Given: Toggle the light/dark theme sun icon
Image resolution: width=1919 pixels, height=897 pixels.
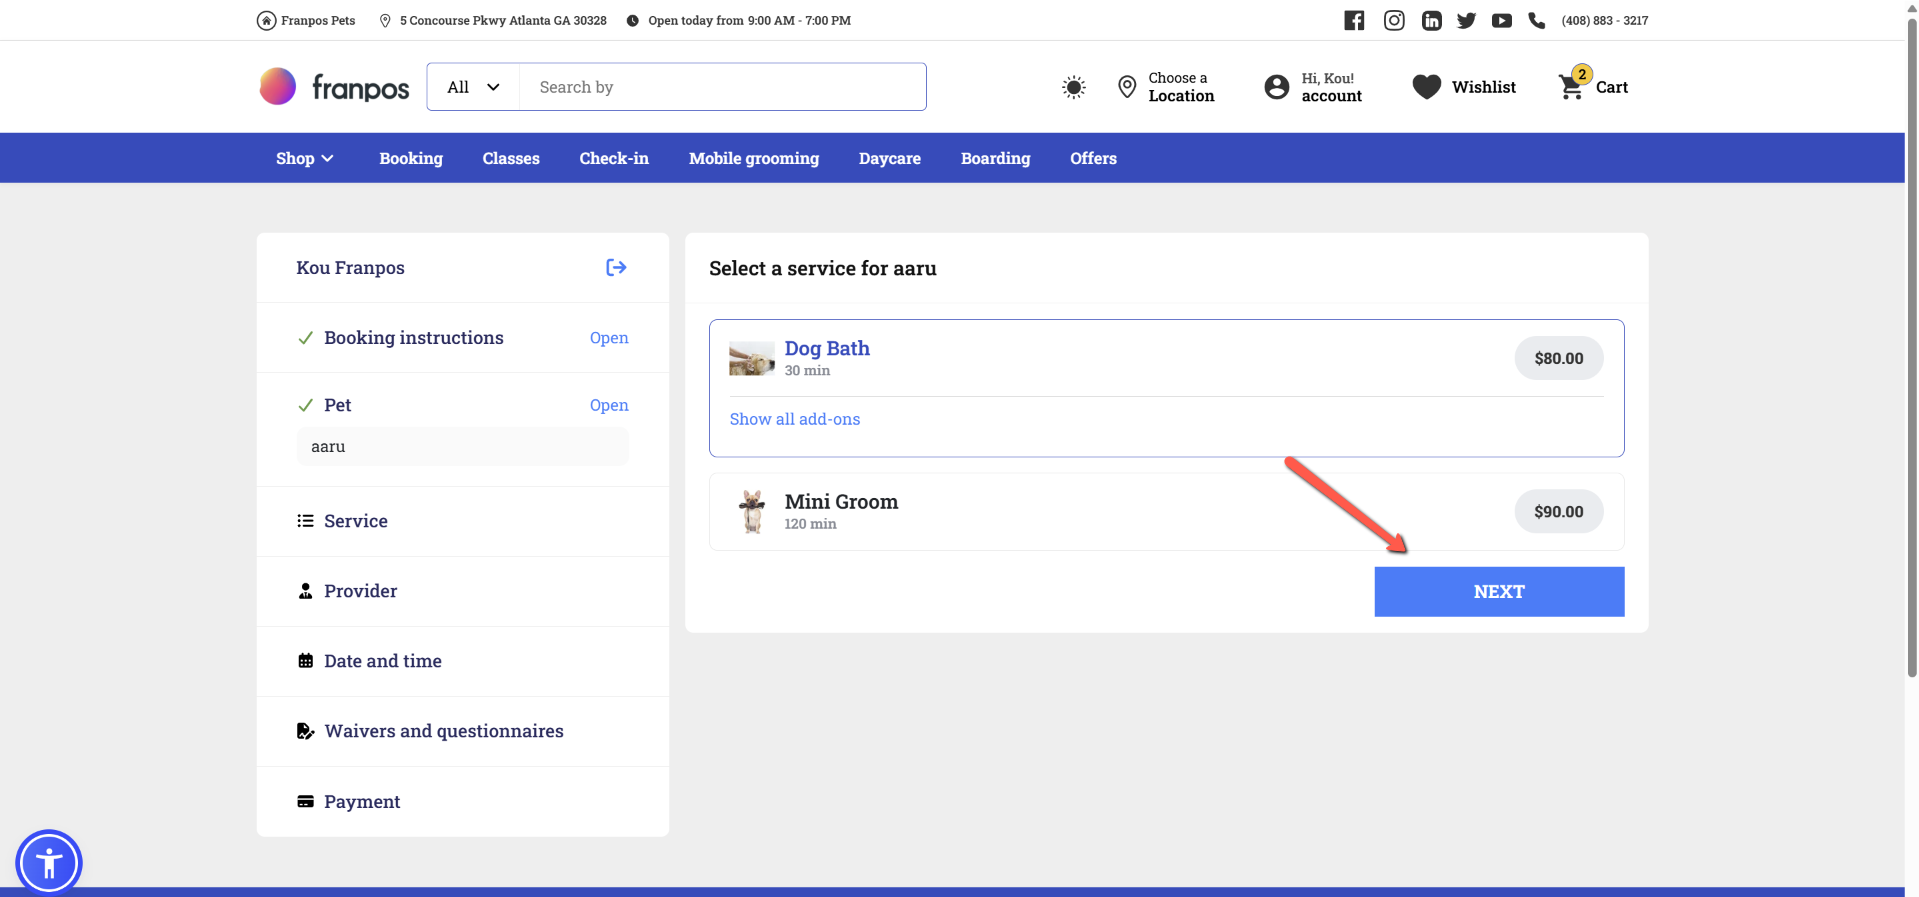Looking at the screenshot, I should (x=1073, y=87).
